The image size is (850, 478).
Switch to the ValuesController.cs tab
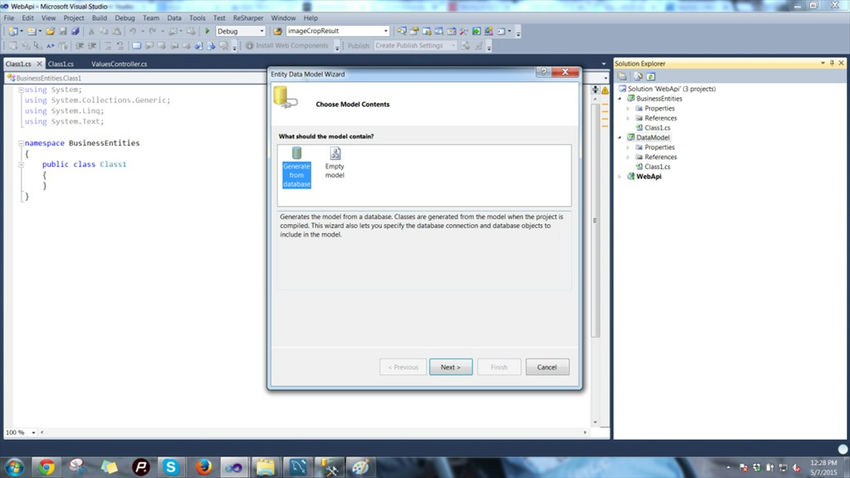[119, 64]
